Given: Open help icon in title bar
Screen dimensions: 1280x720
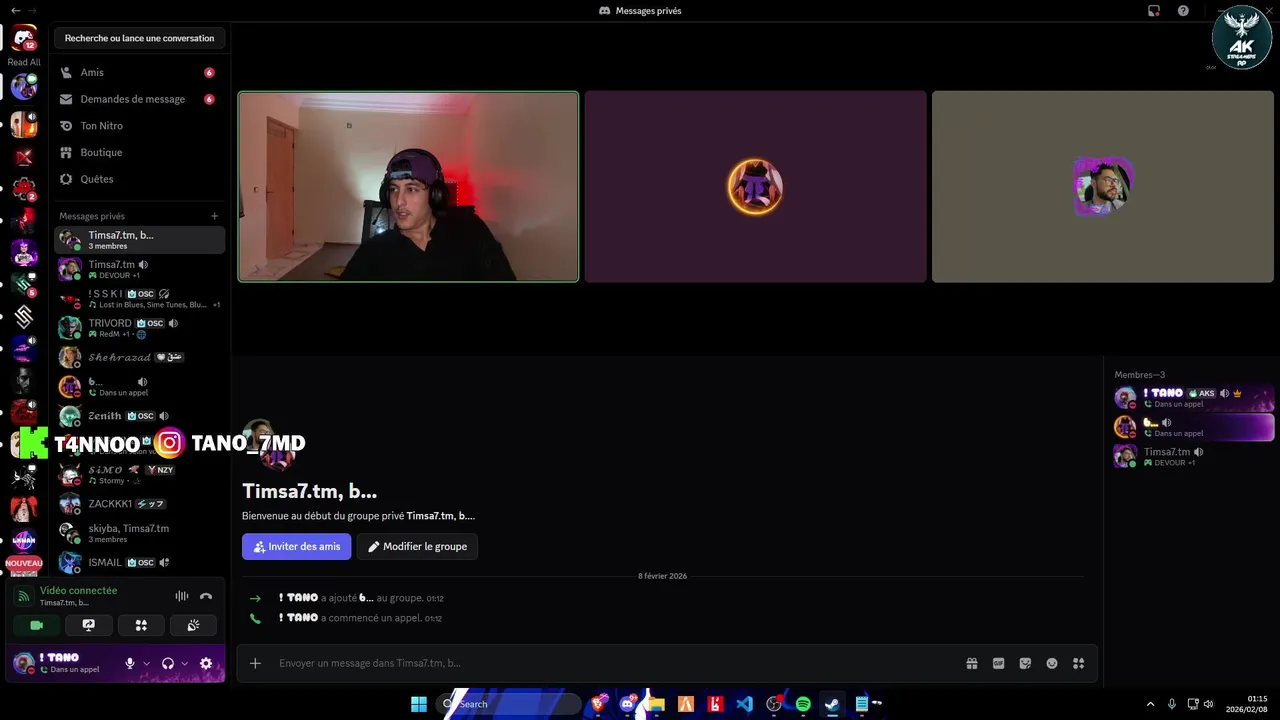Looking at the screenshot, I should [x=1183, y=11].
